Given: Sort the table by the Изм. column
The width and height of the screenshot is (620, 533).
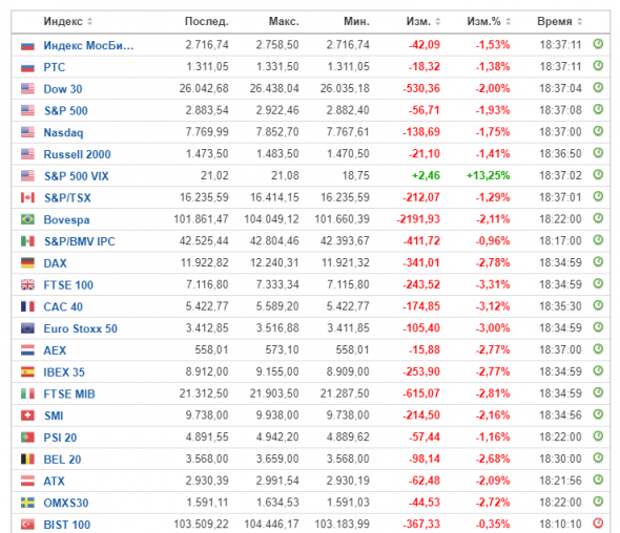Looking at the screenshot, I should (x=423, y=21).
